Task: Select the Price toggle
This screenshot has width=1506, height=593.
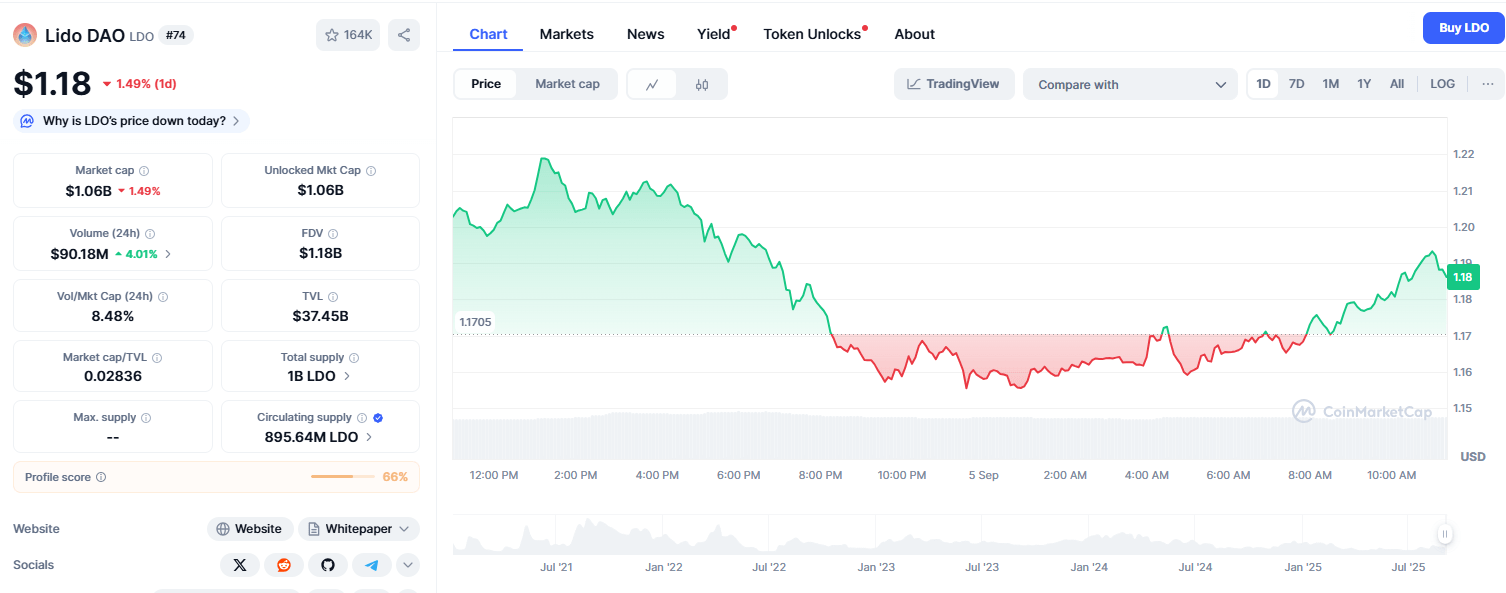Action: click(x=486, y=84)
